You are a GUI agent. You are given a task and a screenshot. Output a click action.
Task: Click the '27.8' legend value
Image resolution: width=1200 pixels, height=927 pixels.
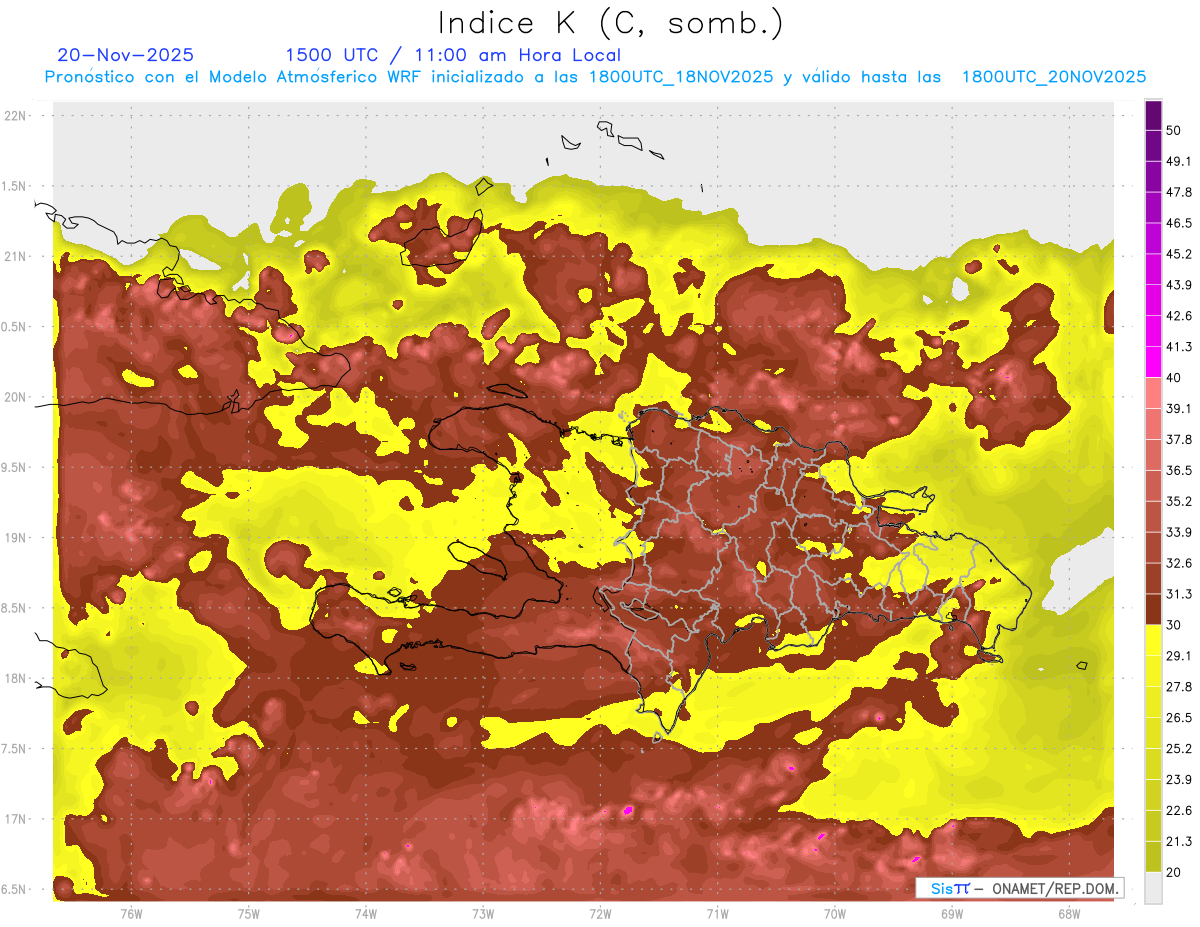point(1179,687)
